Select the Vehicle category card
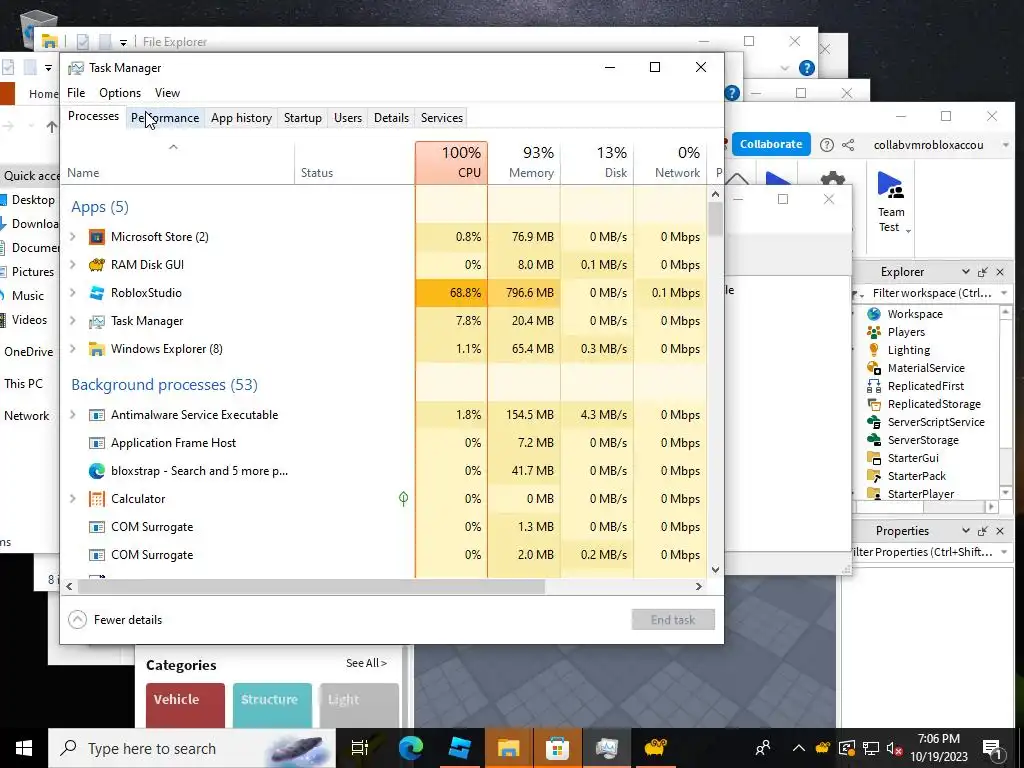This screenshot has height=768, width=1024. point(185,705)
